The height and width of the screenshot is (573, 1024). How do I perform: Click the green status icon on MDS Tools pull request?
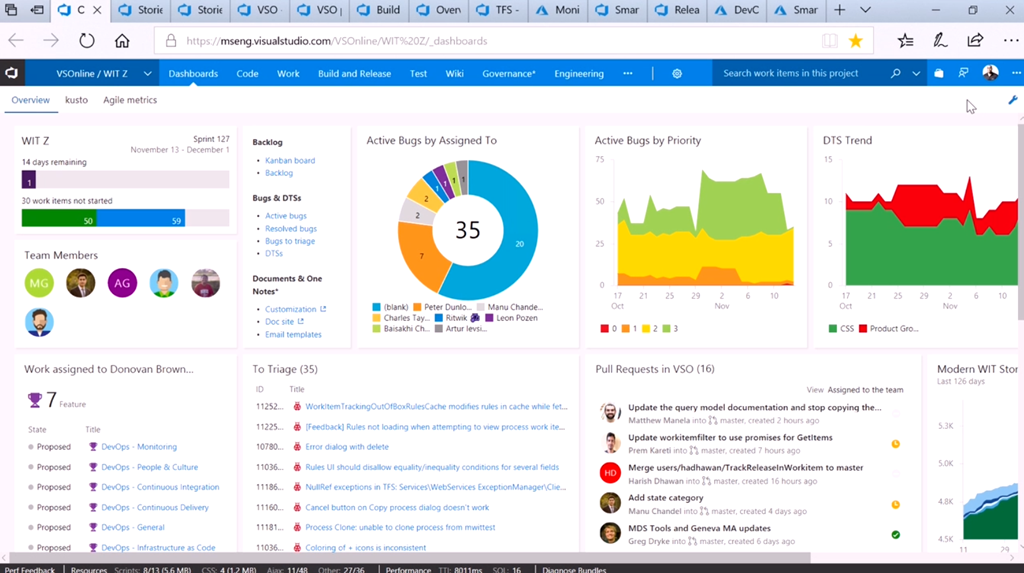[895, 535]
